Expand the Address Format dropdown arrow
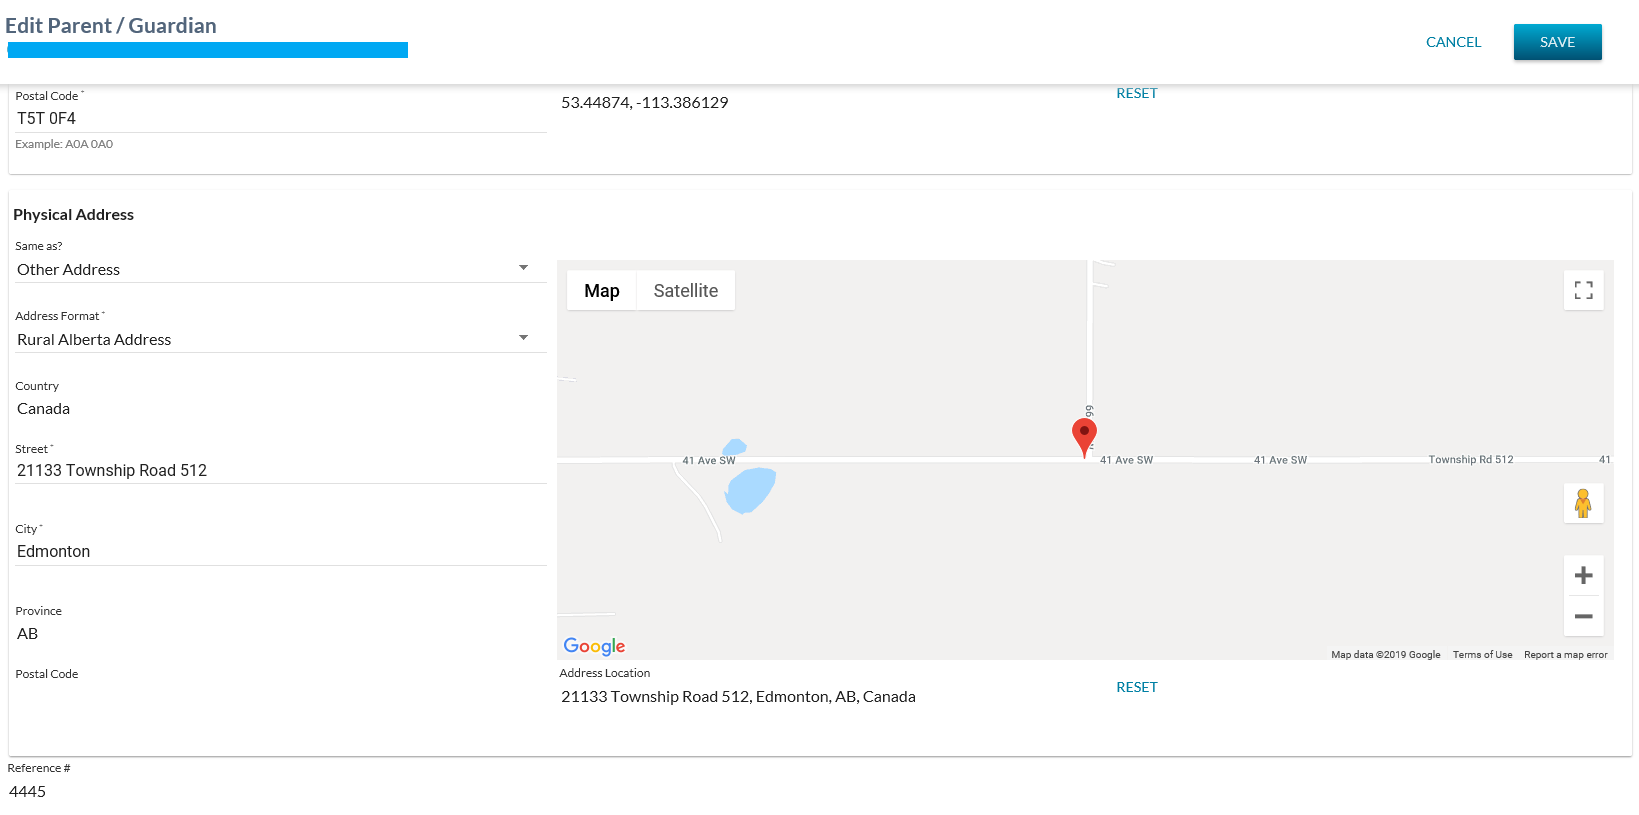This screenshot has height=815, width=1639. point(523,338)
